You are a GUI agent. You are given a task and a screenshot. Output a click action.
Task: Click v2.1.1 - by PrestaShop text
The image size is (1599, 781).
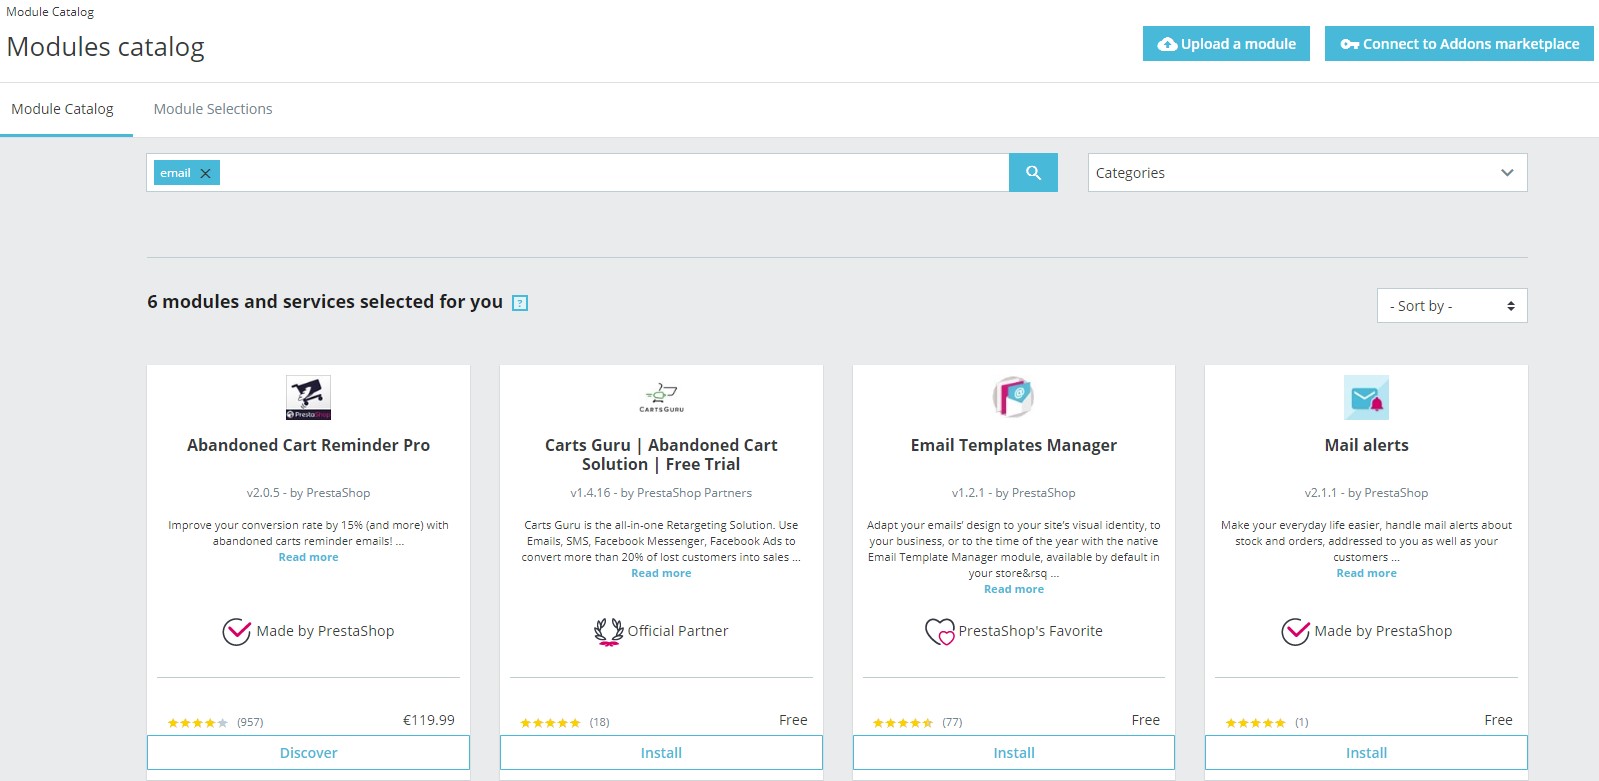(1366, 493)
